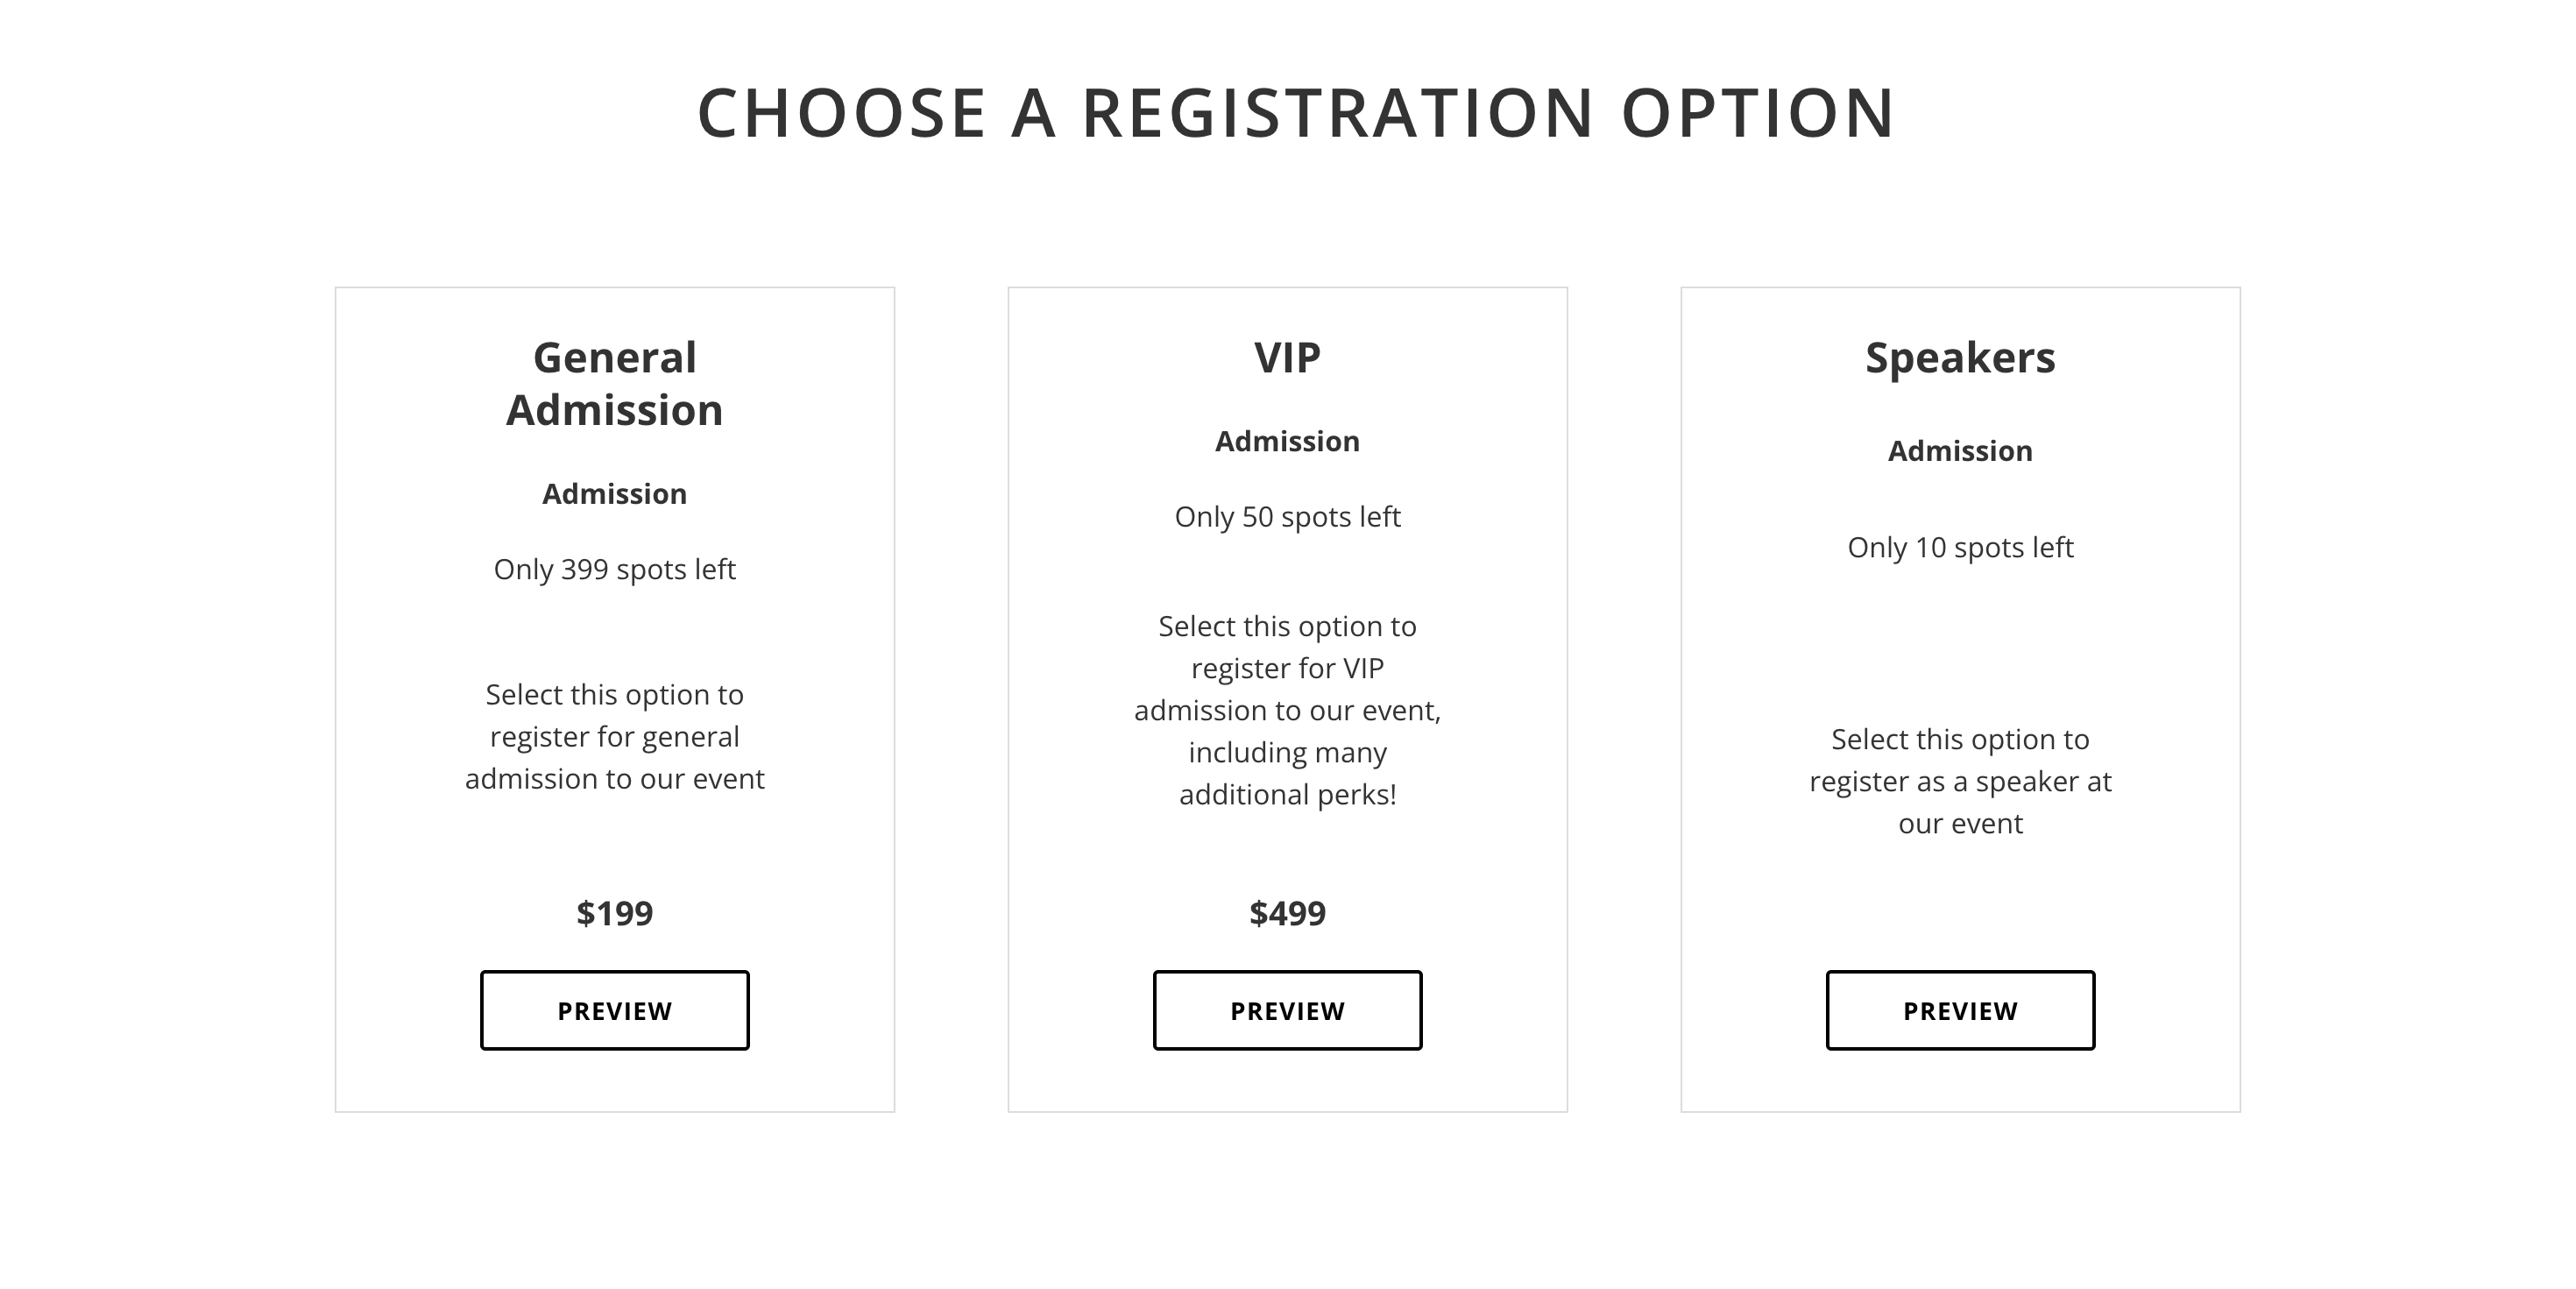Viewport: 2576px width, 1289px height.
Task: Click the $199 price label
Action: pyautogui.click(x=614, y=913)
